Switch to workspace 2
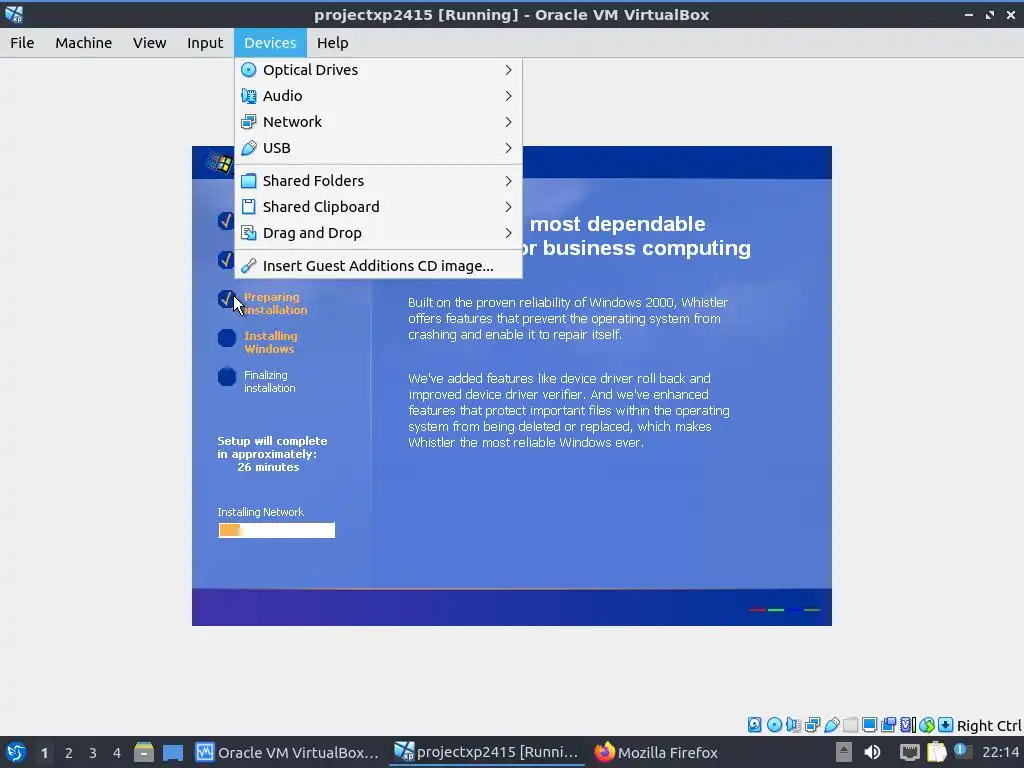This screenshot has width=1024, height=768. point(69,753)
